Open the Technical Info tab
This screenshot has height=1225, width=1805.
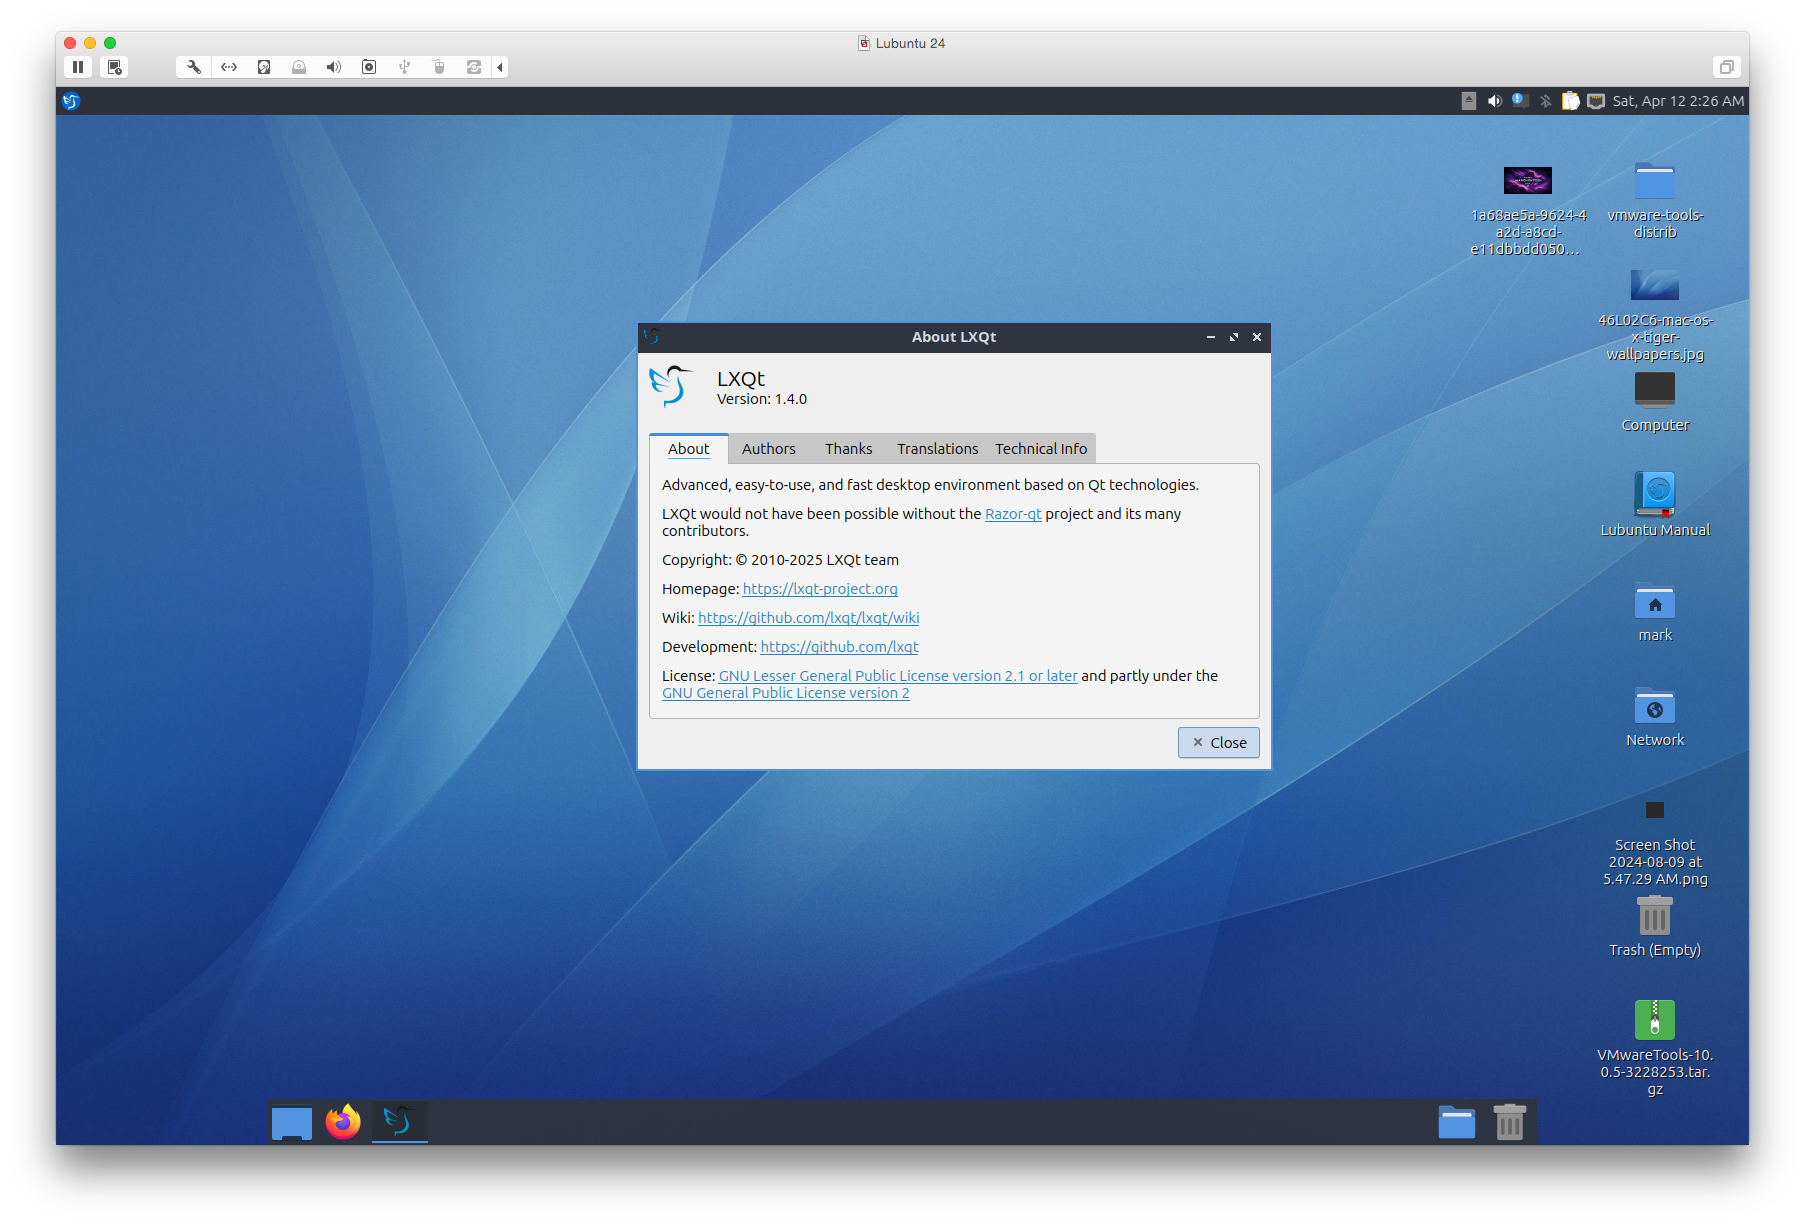pos(1040,449)
